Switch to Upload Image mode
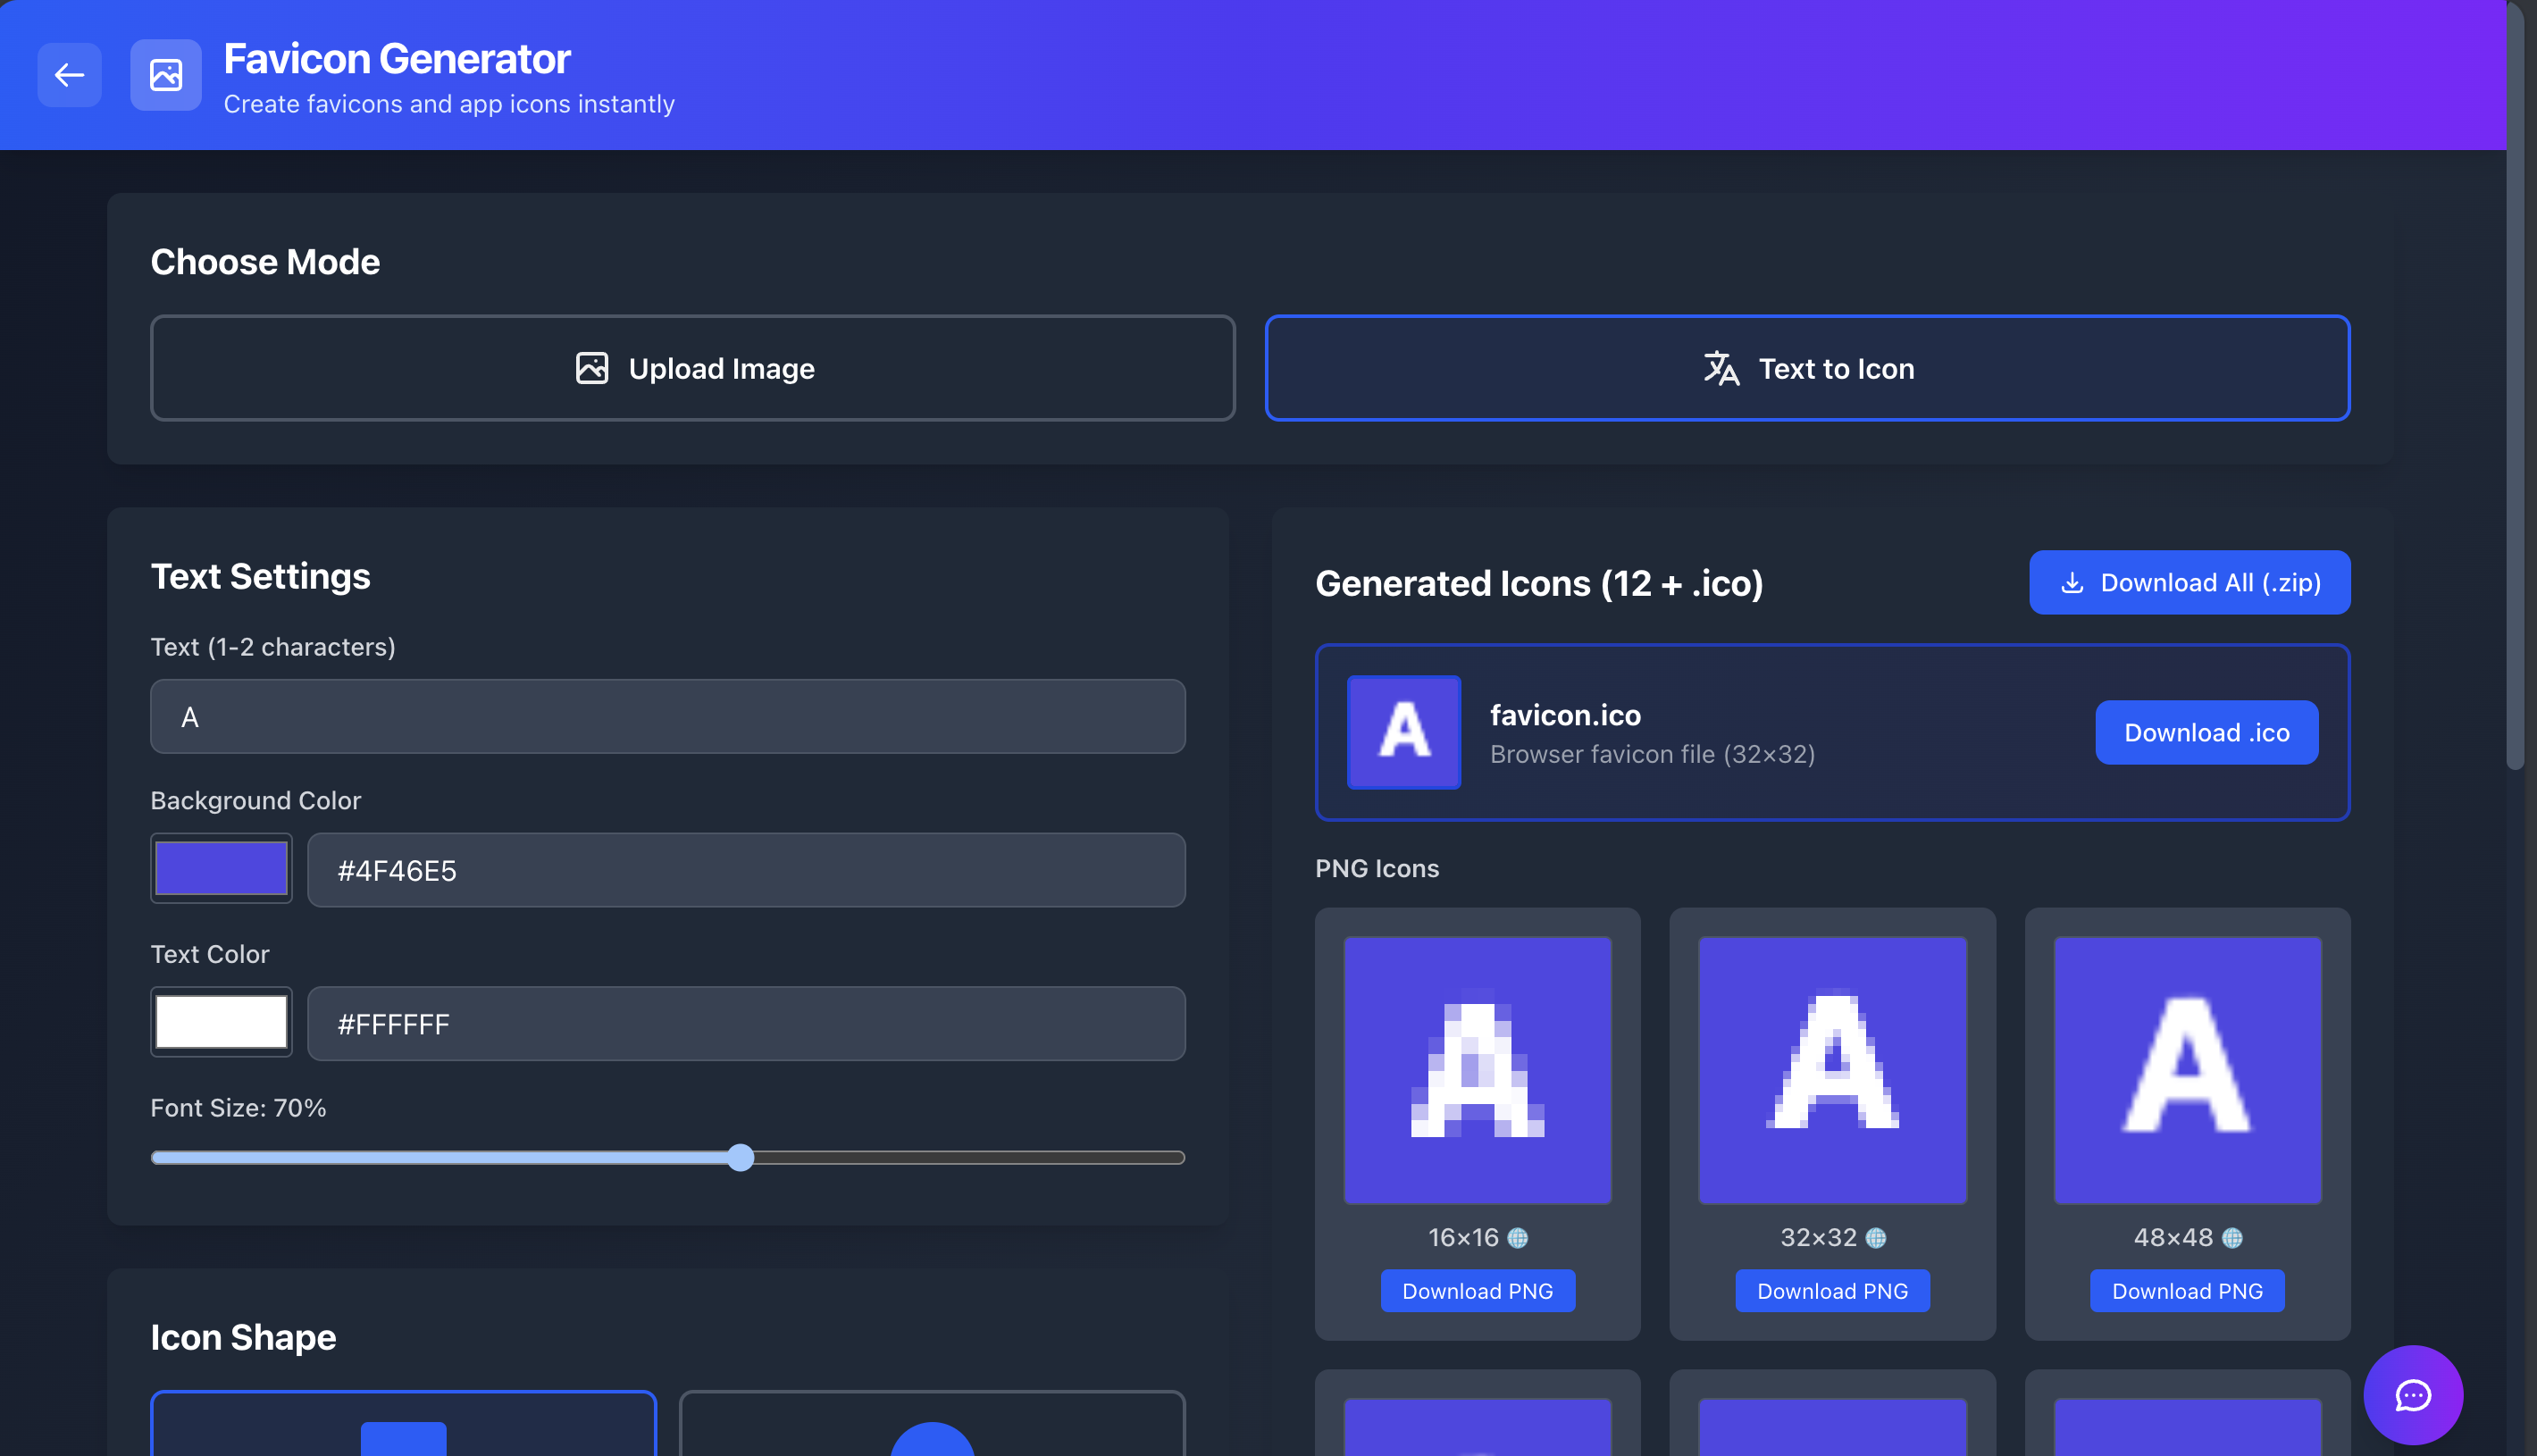Image resolution: width=2537 pixels, height=1456 pixels. pyautogui.click(x=692, y=368)
